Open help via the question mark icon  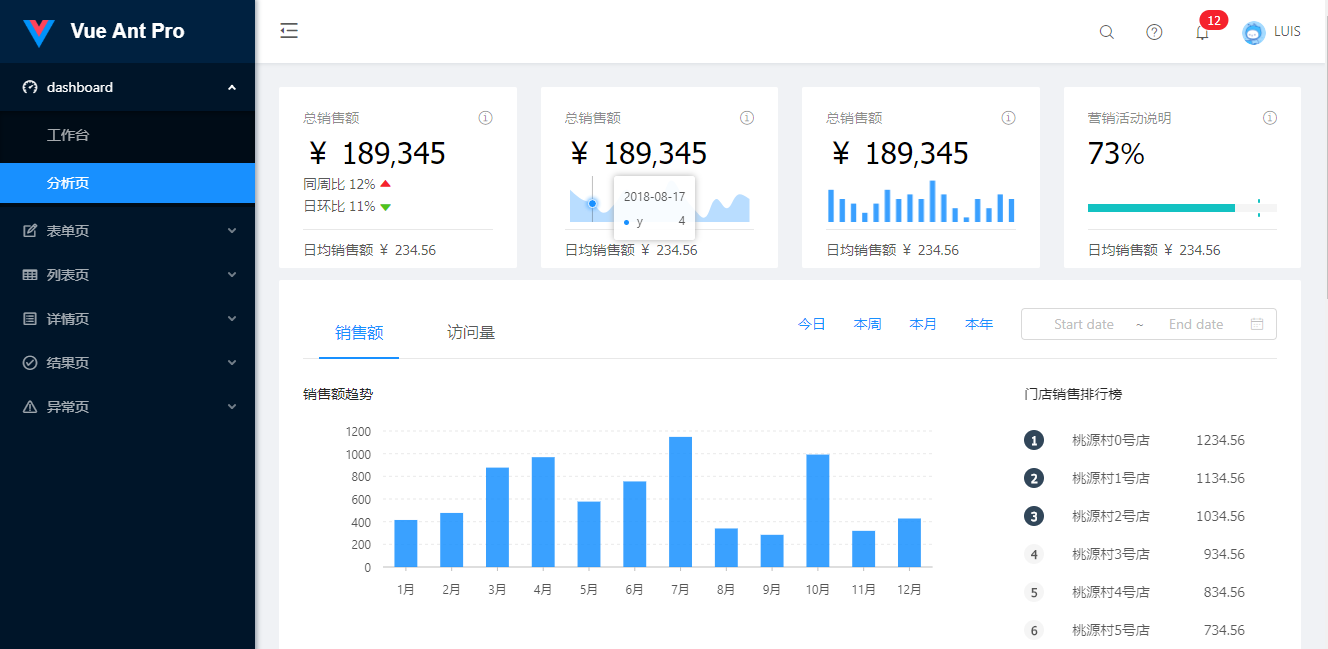click(1154, 32)
